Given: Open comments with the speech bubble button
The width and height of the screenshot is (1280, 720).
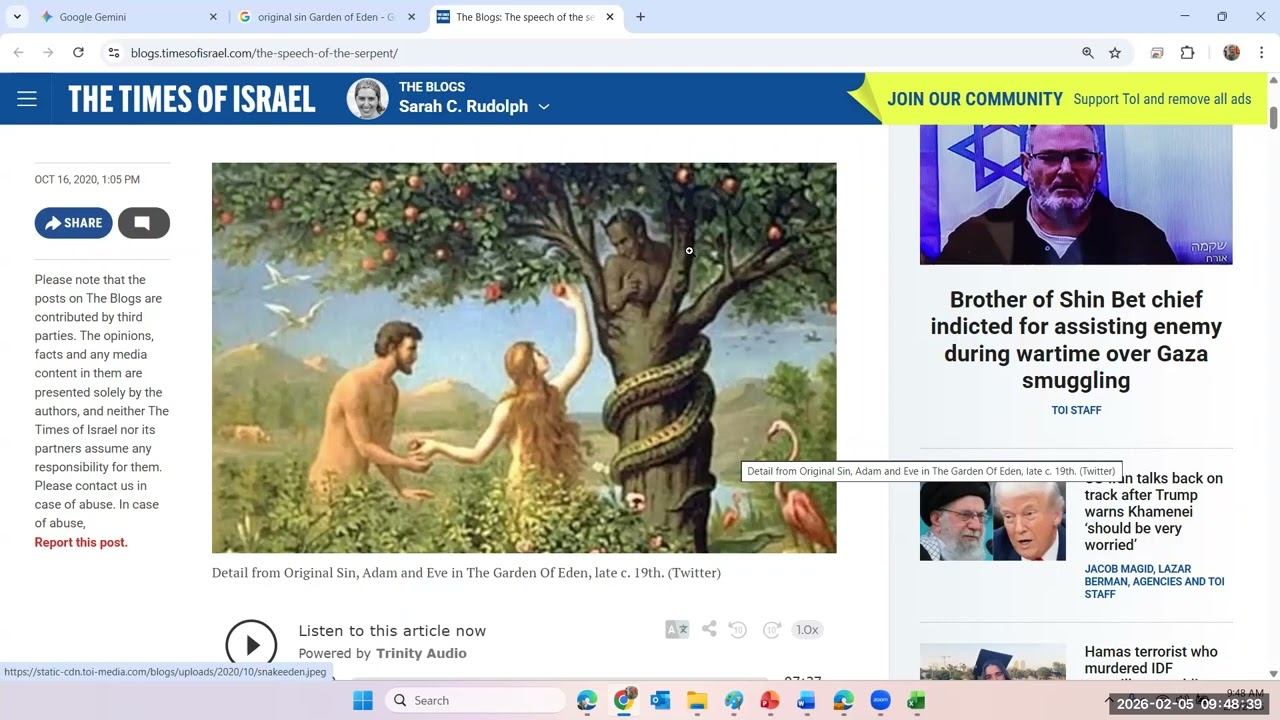Looking at the screenshot, I should [x=143, y=223].
